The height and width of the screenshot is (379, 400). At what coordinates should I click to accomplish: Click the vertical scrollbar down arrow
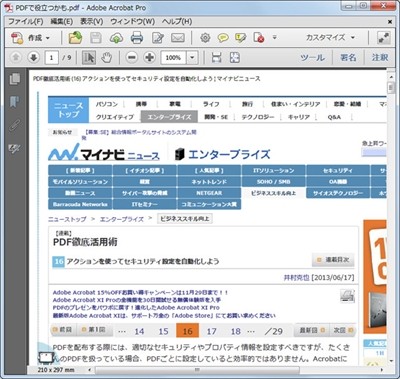pos(390,361)
